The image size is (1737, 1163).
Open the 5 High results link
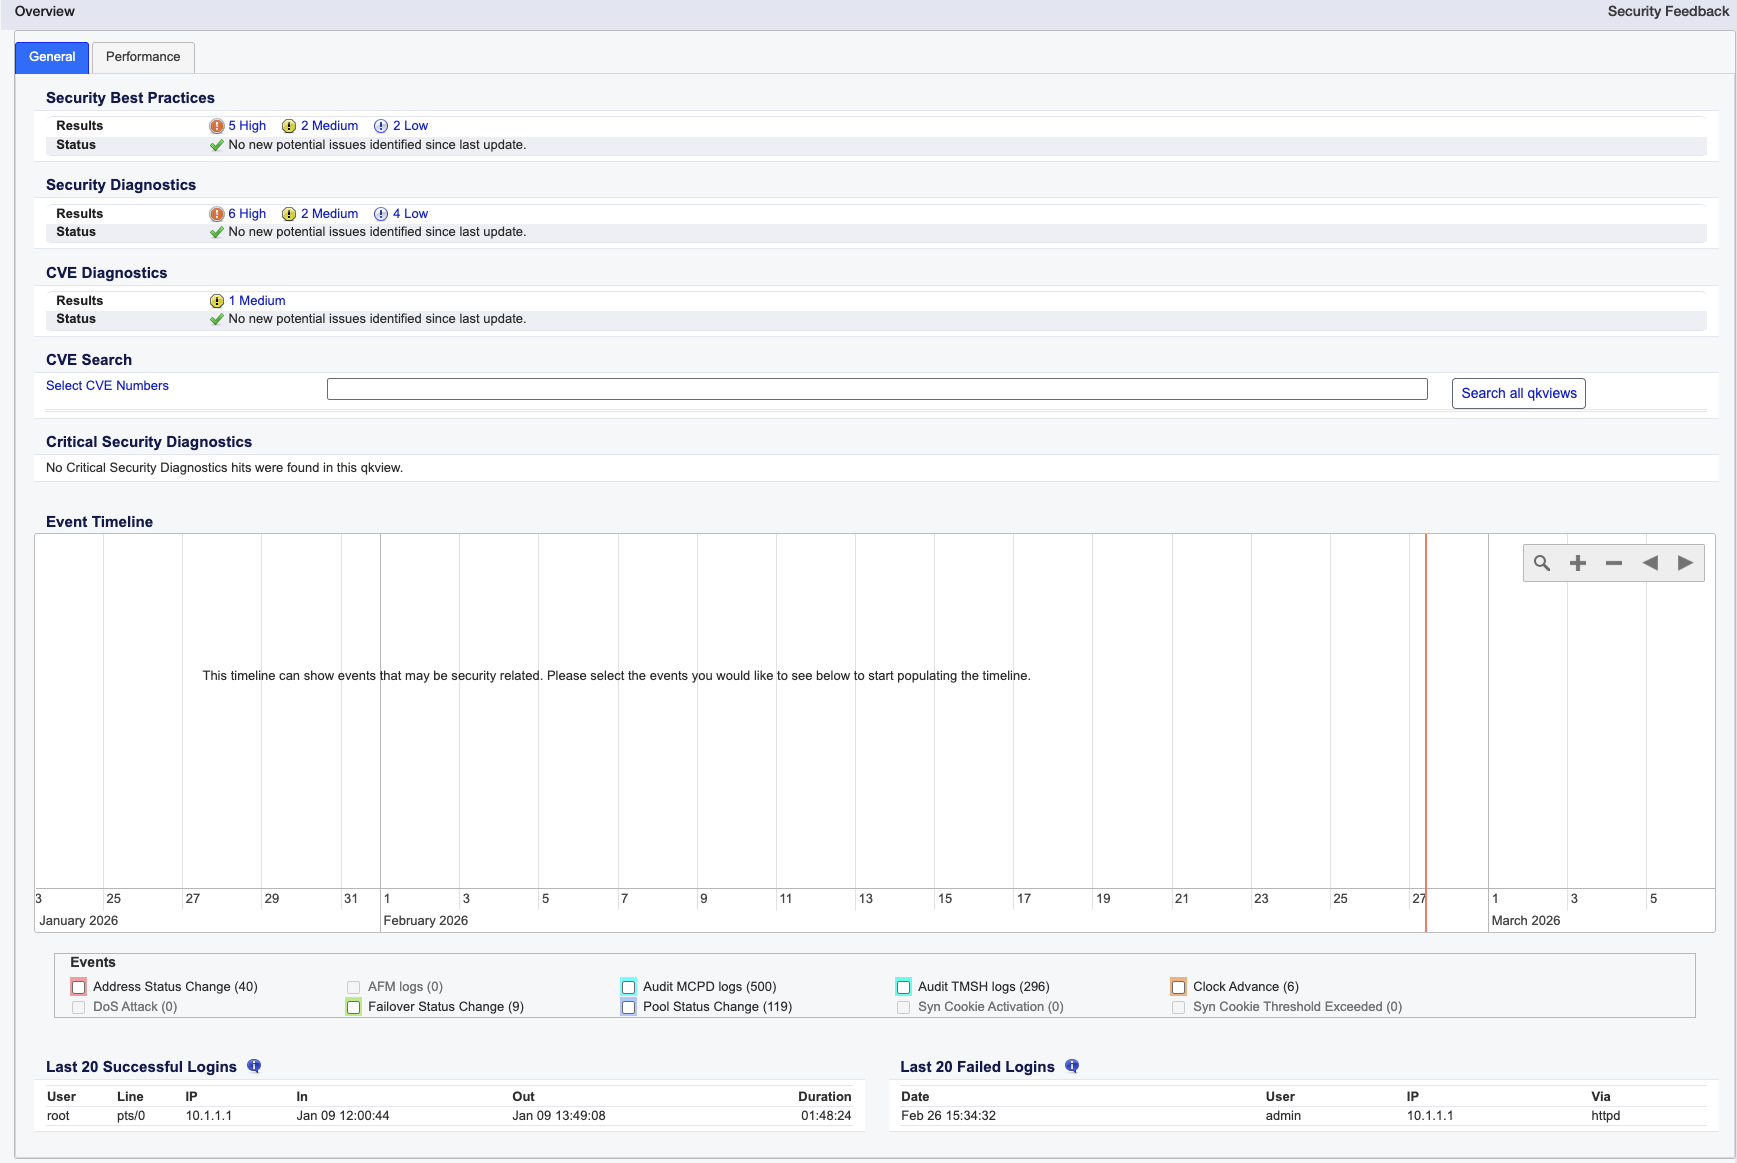pos(247,126)
